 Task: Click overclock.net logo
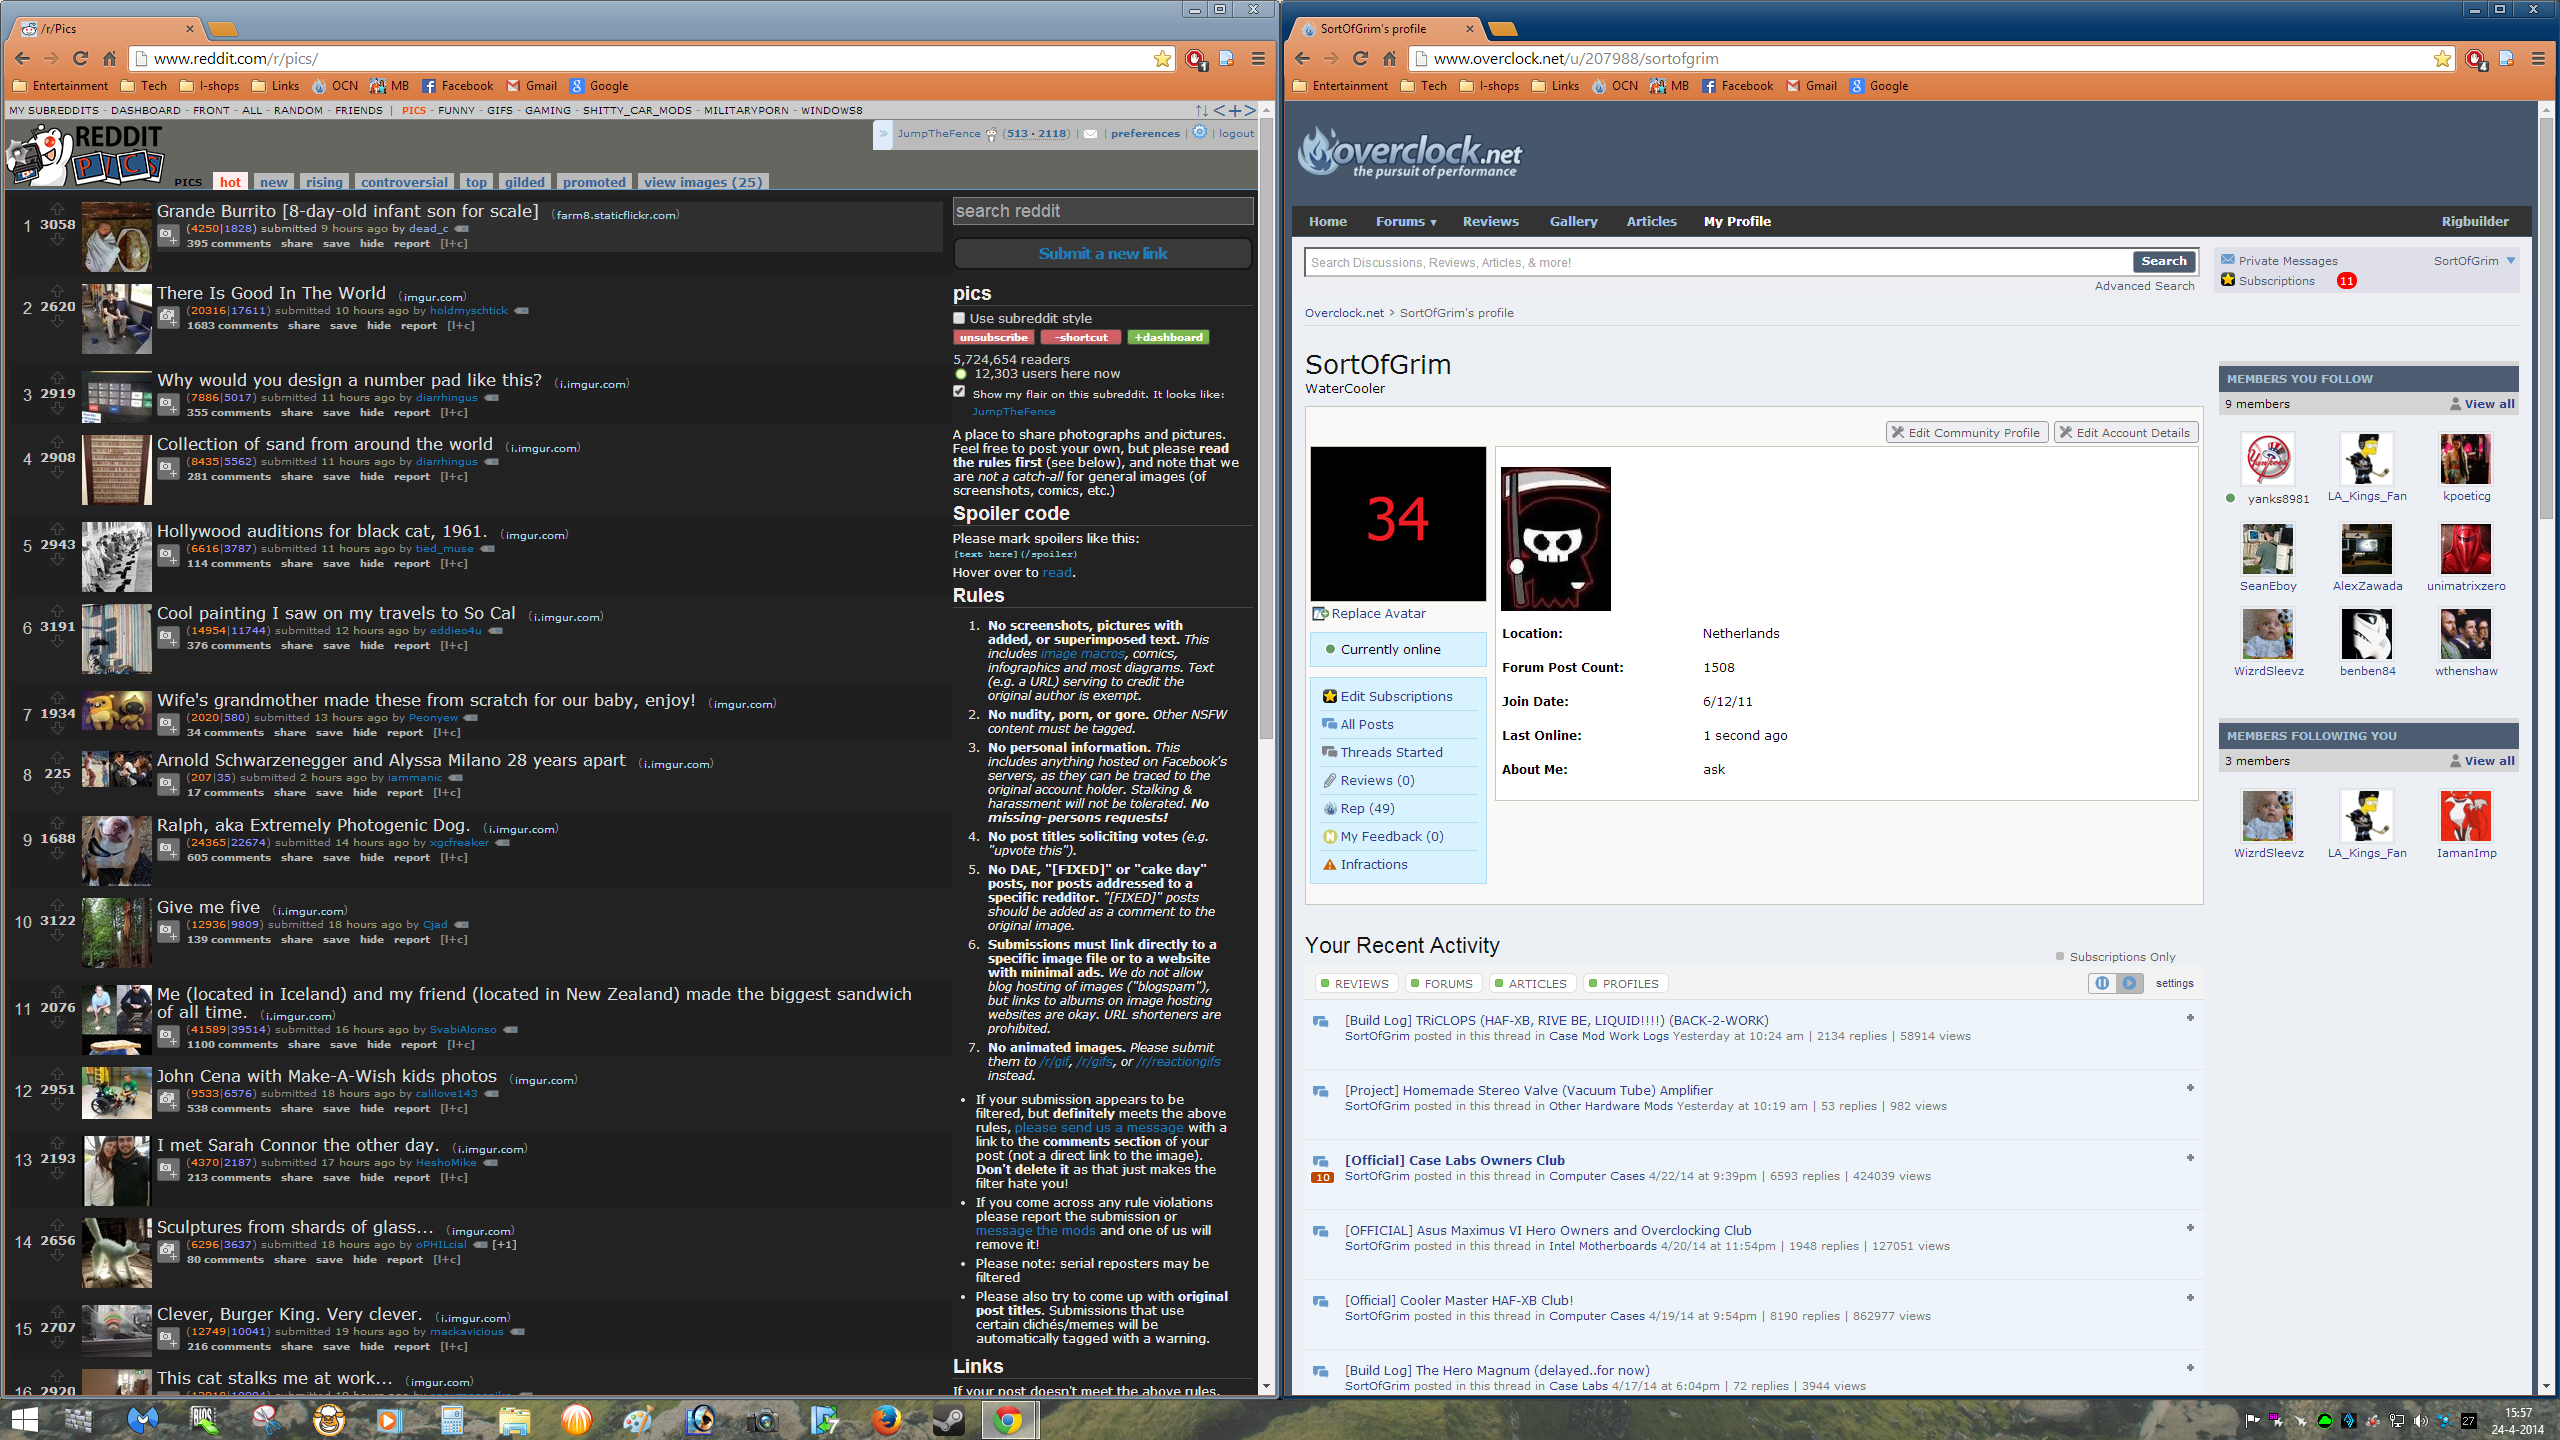(x=1410, y=153)
